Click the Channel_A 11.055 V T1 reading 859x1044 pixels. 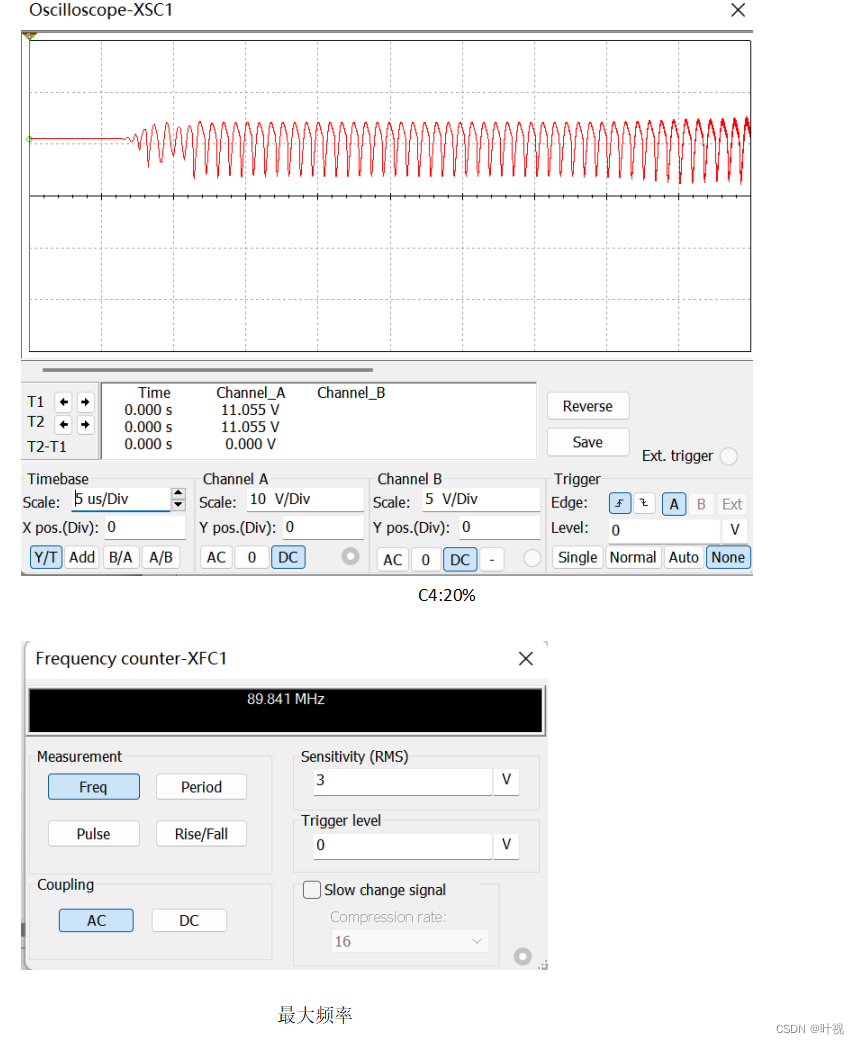(x=250, y=410)
